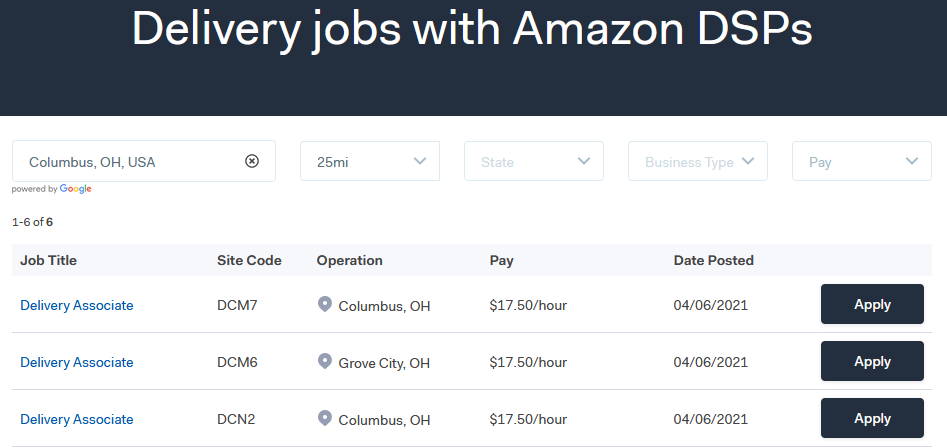Screen dimensions: 947x448
Task: Click the Pay column header
Action: point(501,260)
